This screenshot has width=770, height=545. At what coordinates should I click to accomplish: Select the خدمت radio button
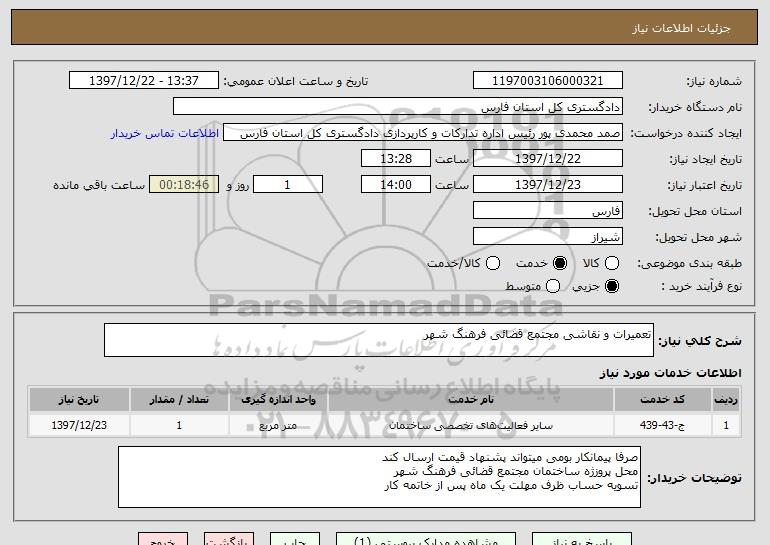click(559, 263)
